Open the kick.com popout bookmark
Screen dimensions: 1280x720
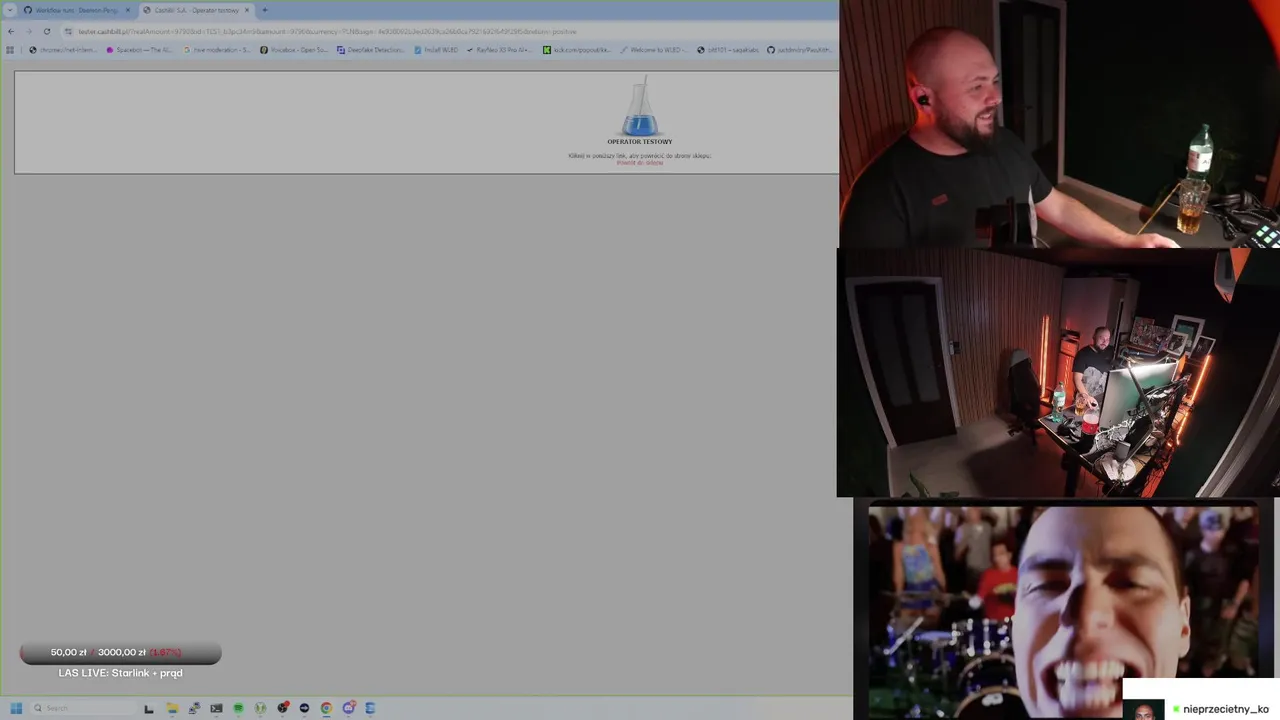576,49
